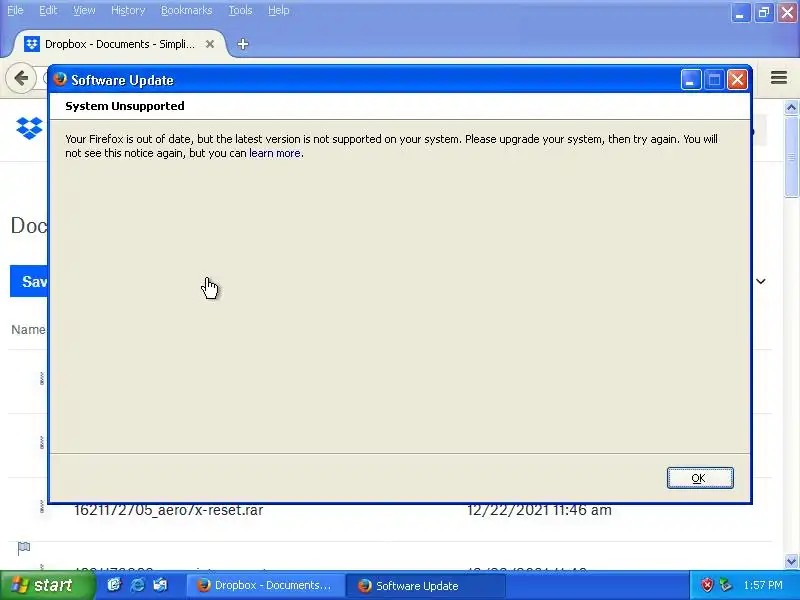This screenshot has width=800, height=600.
Task: Open the Bookmarks menu
Action: coord(186,10)
